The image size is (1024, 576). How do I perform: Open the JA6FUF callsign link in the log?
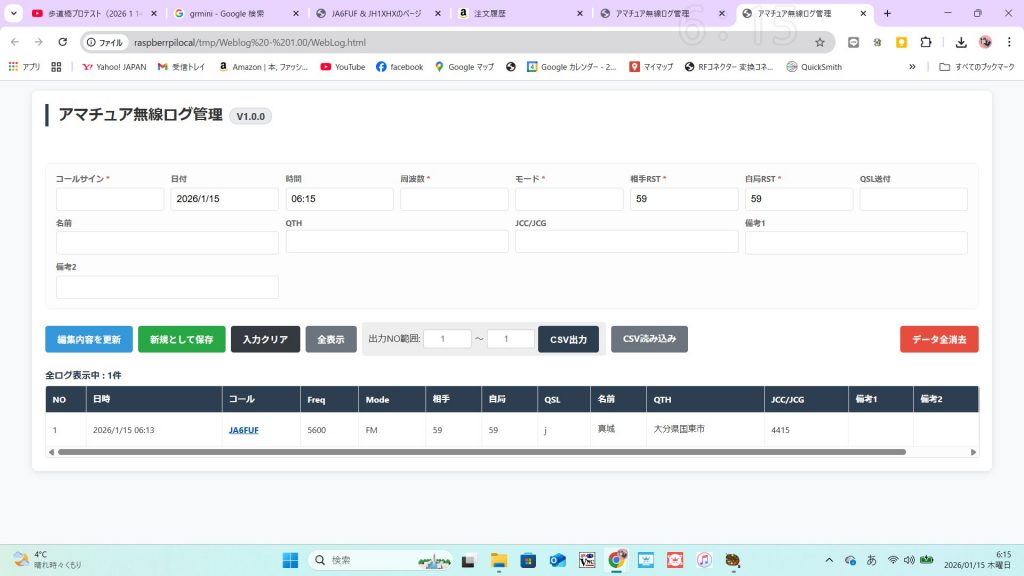pos(243,430)
